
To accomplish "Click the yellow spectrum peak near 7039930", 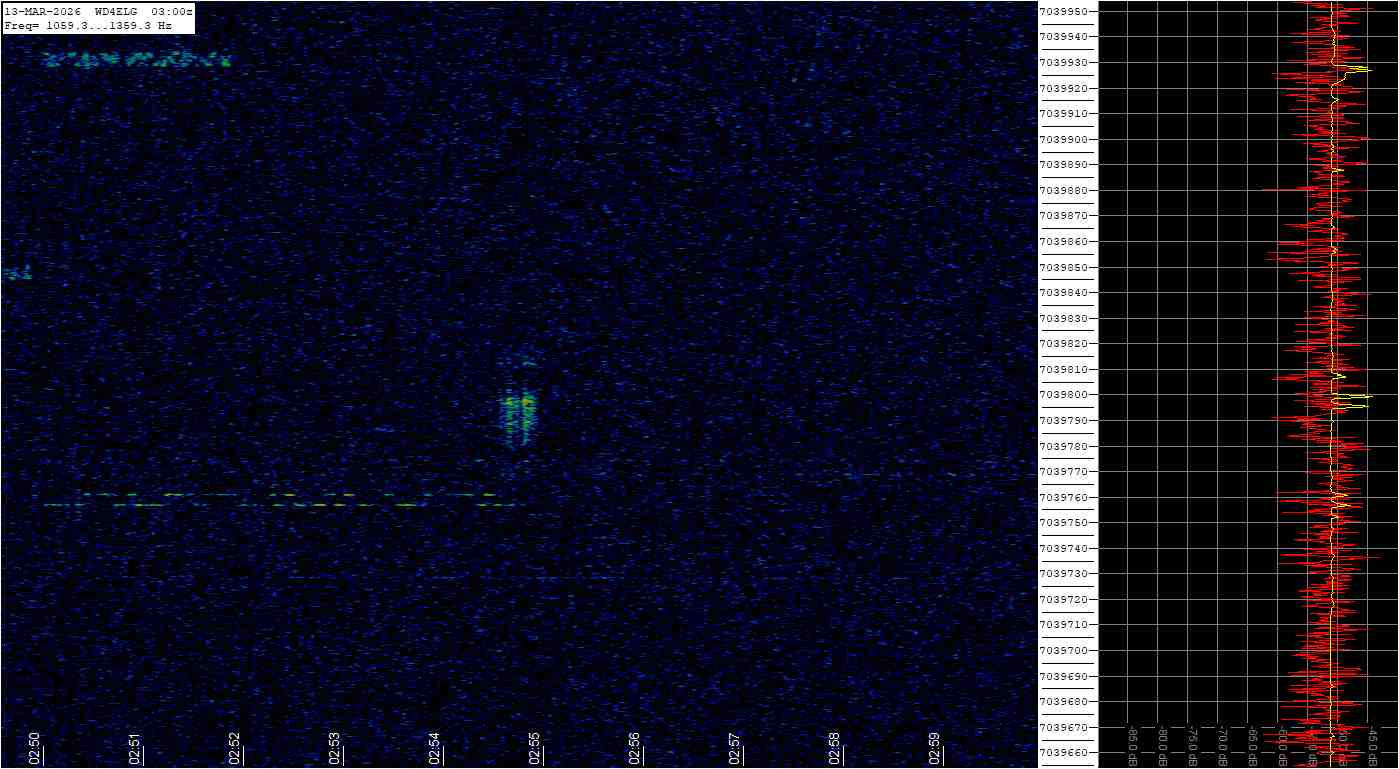I will pyautogui.click(x=1358, y=69).
